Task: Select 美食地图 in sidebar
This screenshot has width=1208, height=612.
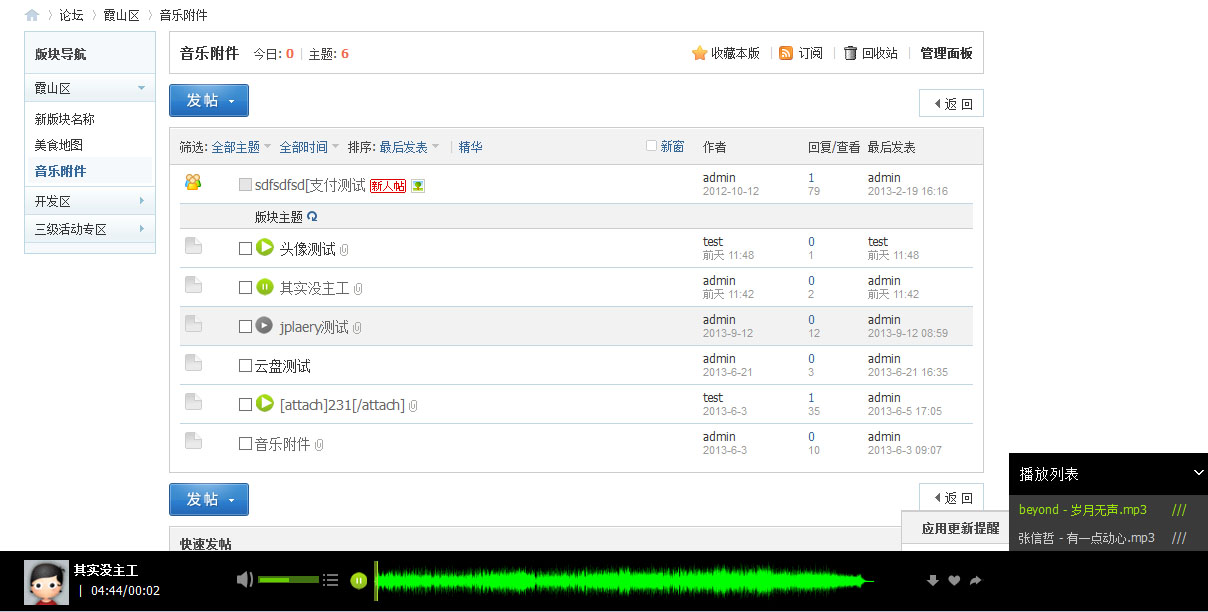Action: point(60,145)
